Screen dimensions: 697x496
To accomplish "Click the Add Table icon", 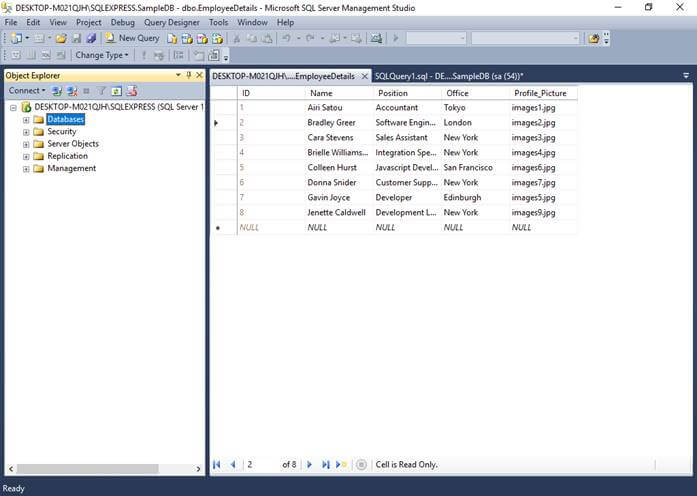I will point(199,55).
